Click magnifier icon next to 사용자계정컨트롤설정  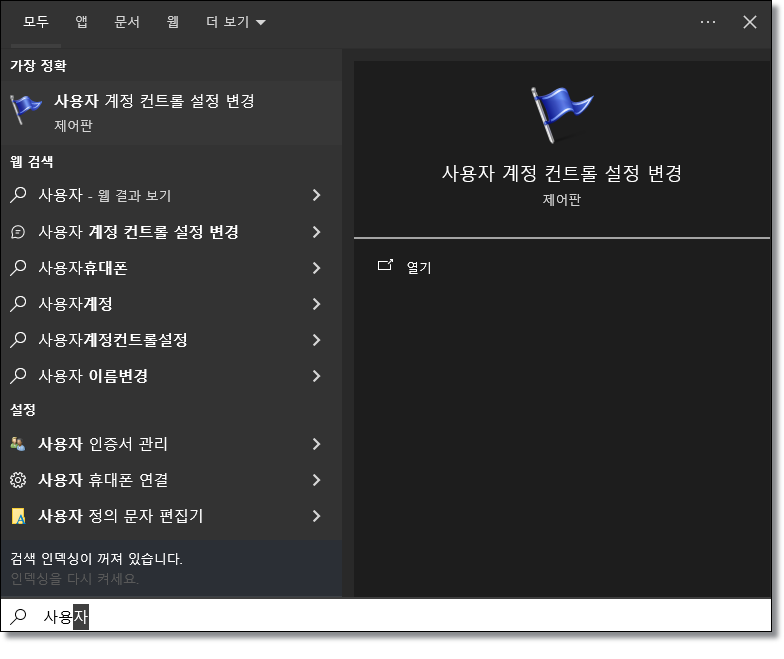pos(18,340)
